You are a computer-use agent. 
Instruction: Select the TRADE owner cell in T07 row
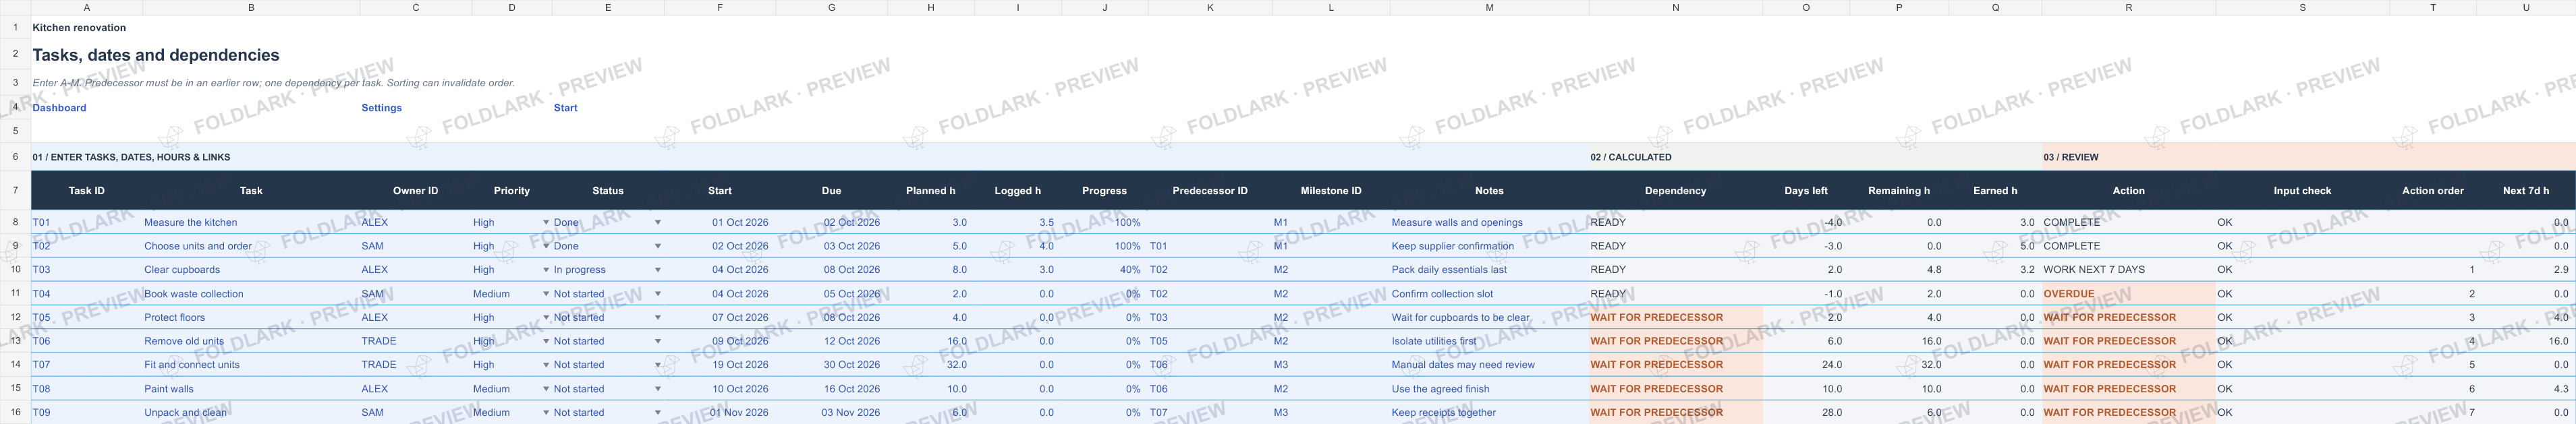pos(416,365)
